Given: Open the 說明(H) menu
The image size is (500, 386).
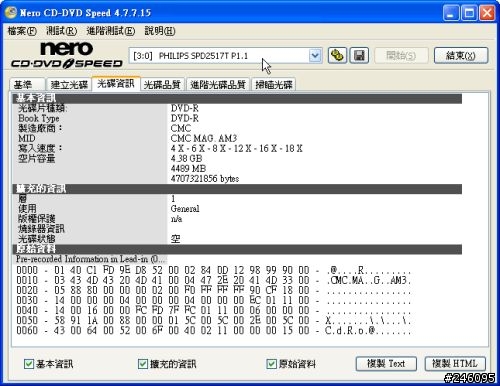Looking at the screenshot, I should 160,31.
